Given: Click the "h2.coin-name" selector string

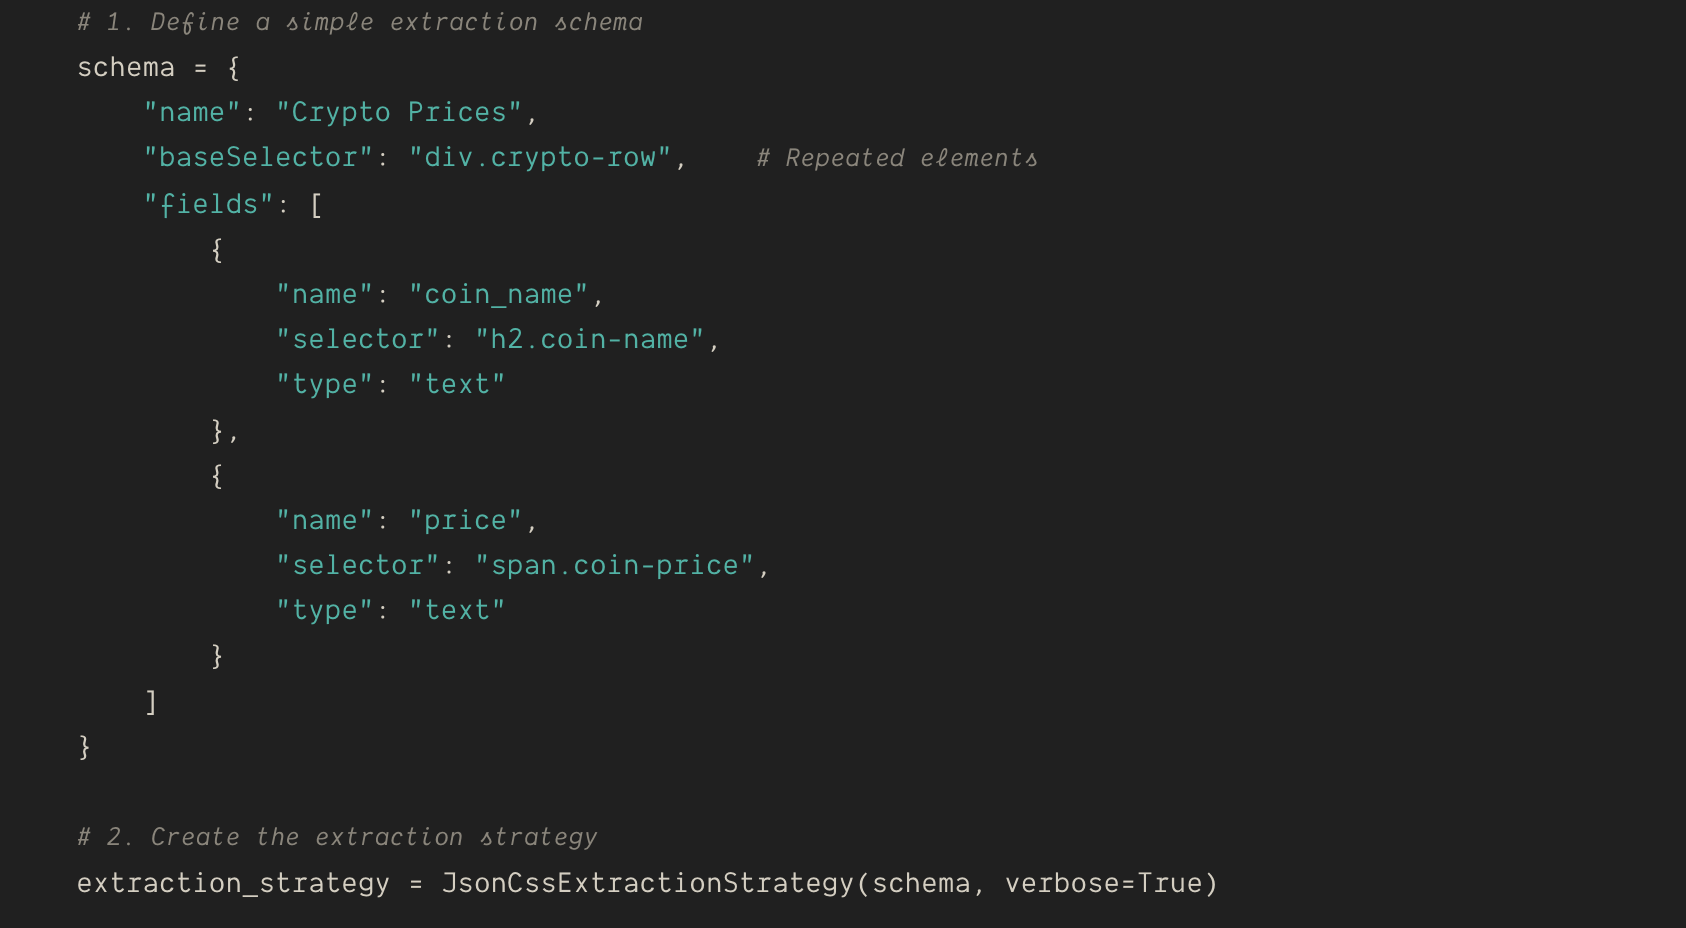Looking at the screenshot, I should click(589, 339).
